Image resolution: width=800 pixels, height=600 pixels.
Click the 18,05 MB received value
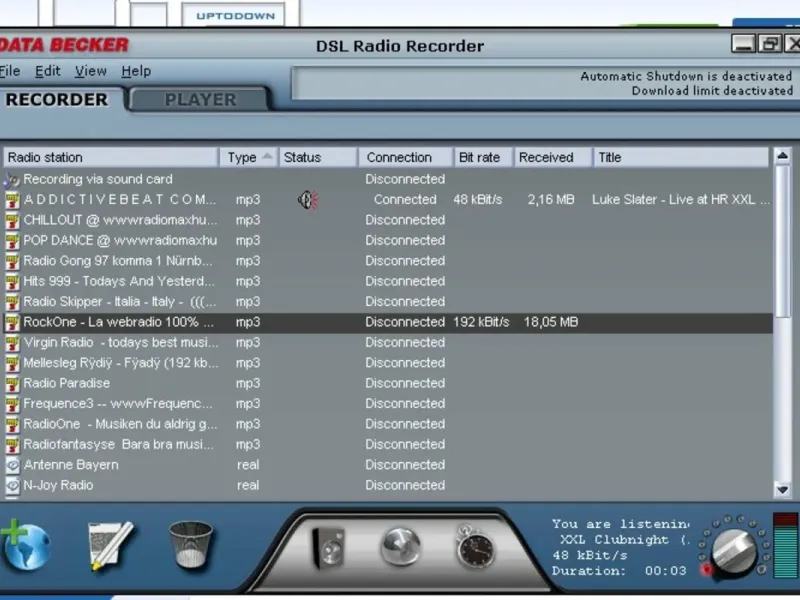click(x=551, y=322)
